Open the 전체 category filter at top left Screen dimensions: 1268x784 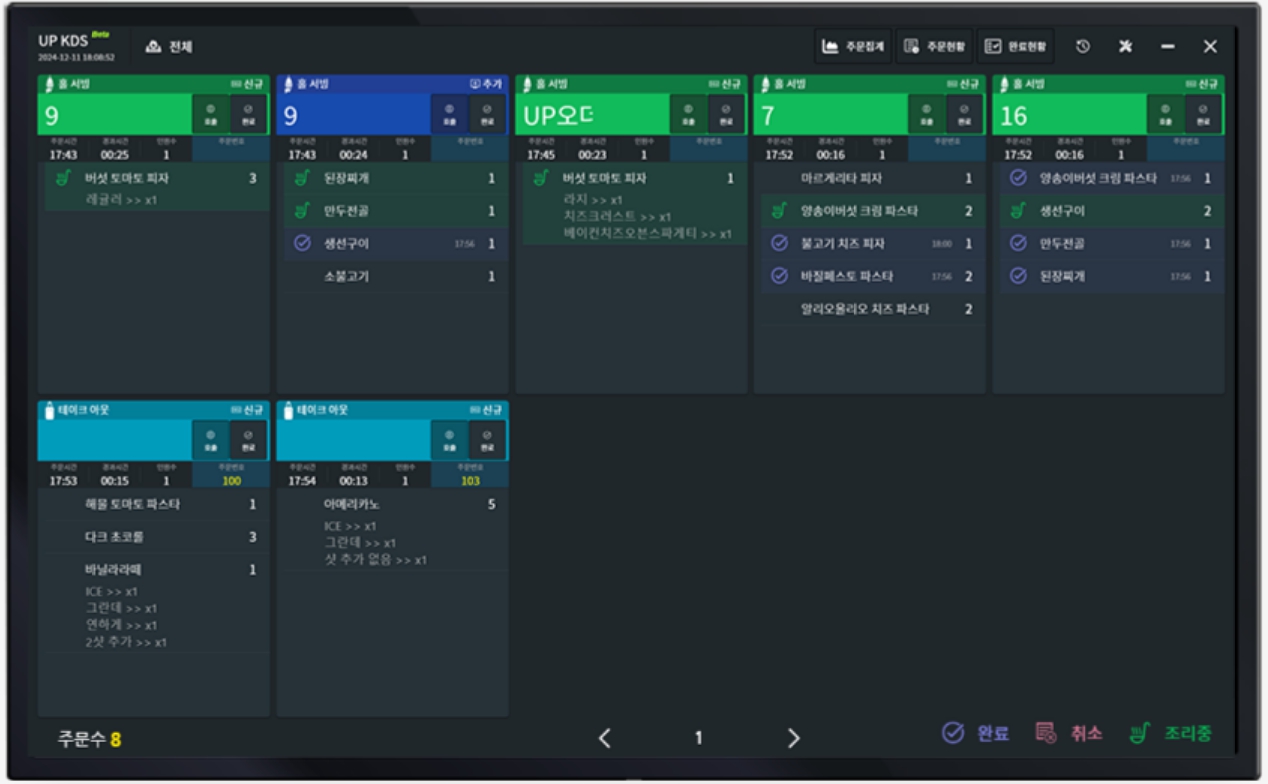(x=169, y=47)
